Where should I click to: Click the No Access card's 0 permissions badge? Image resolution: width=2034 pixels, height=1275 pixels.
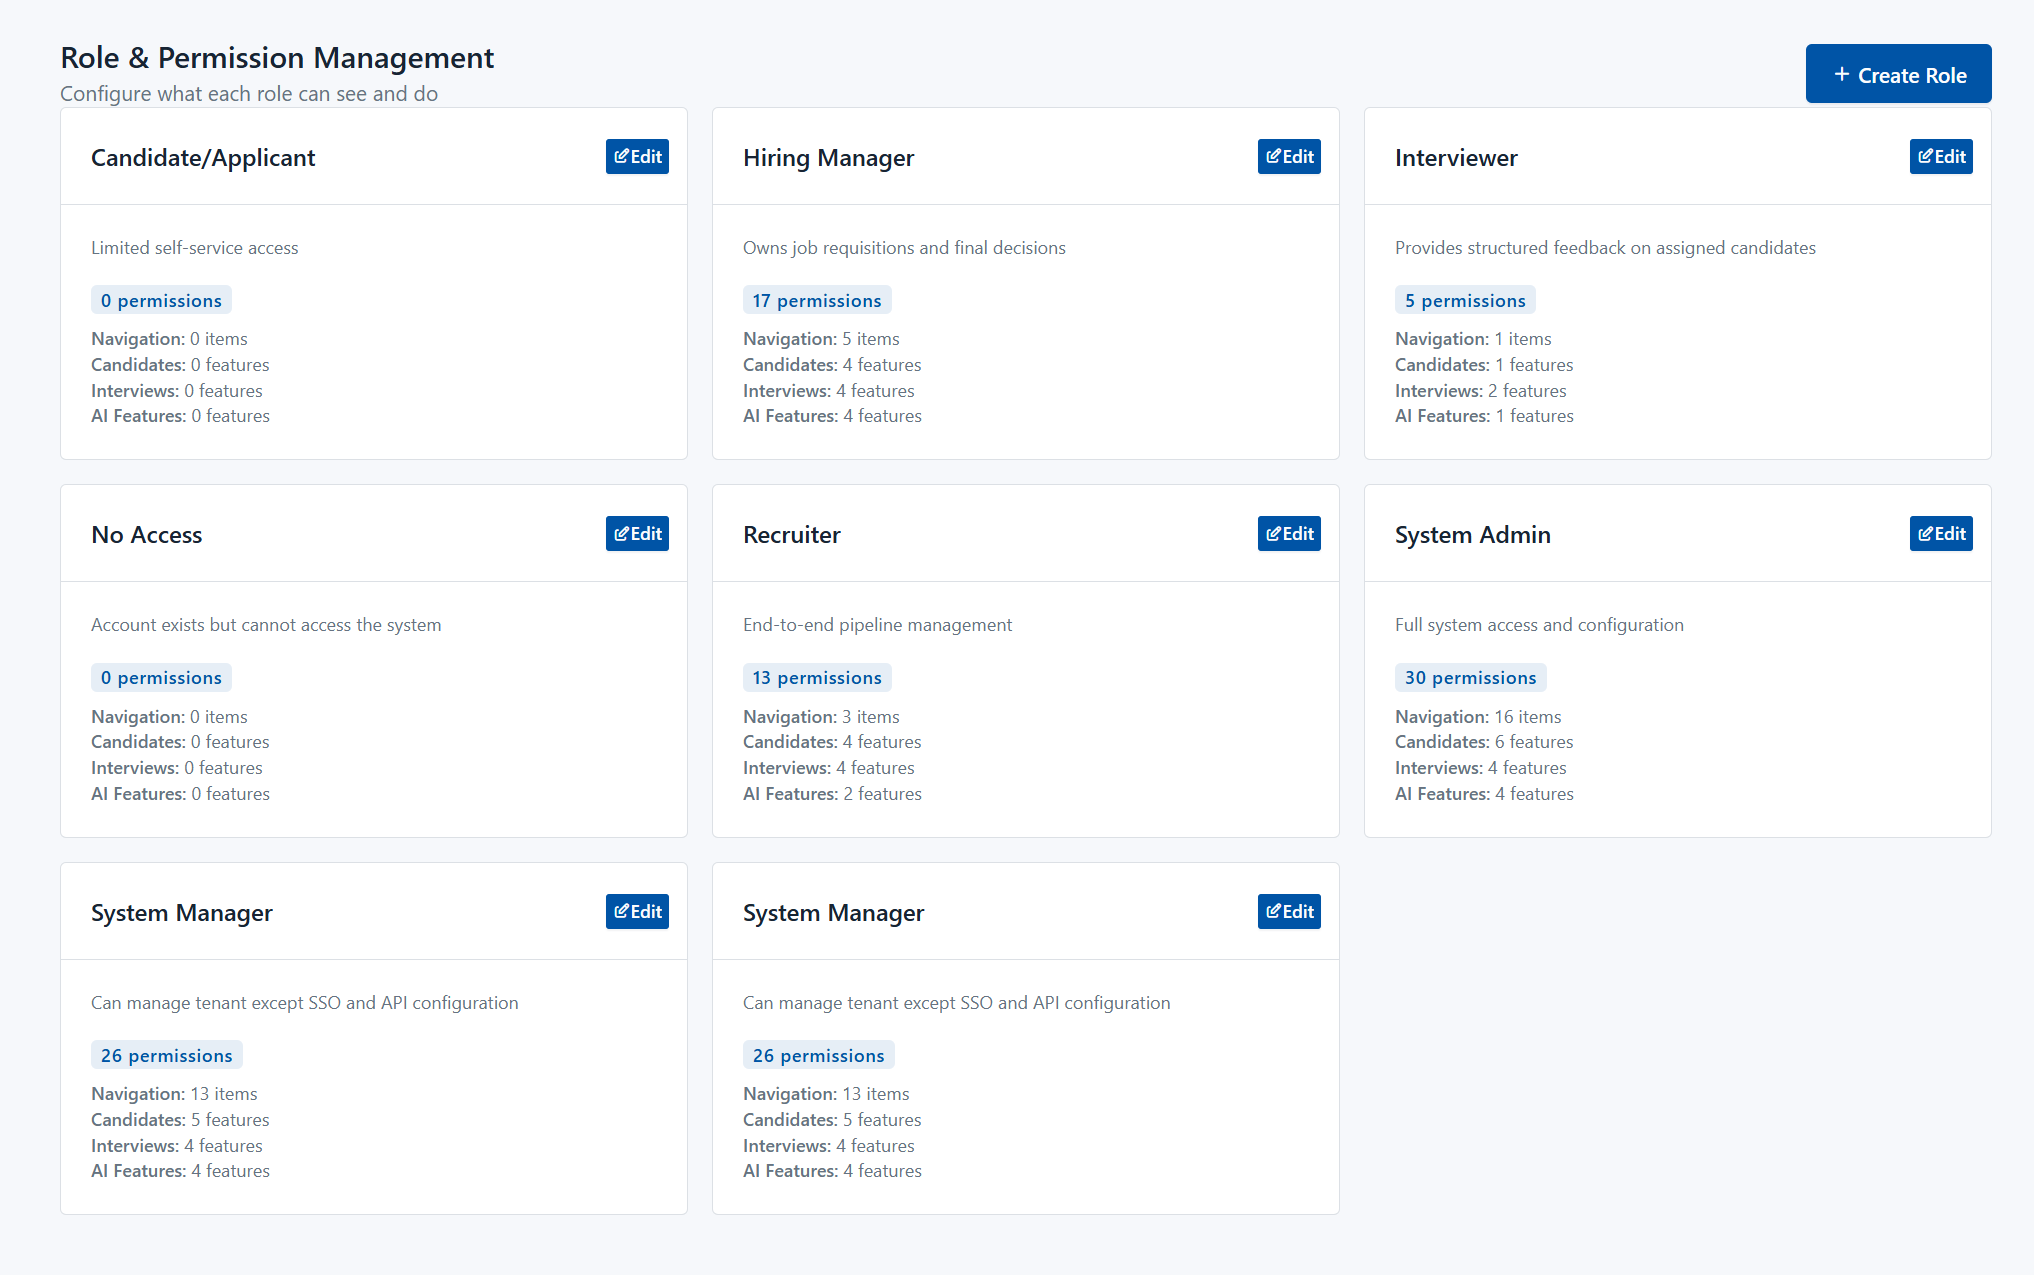(161, 678)
